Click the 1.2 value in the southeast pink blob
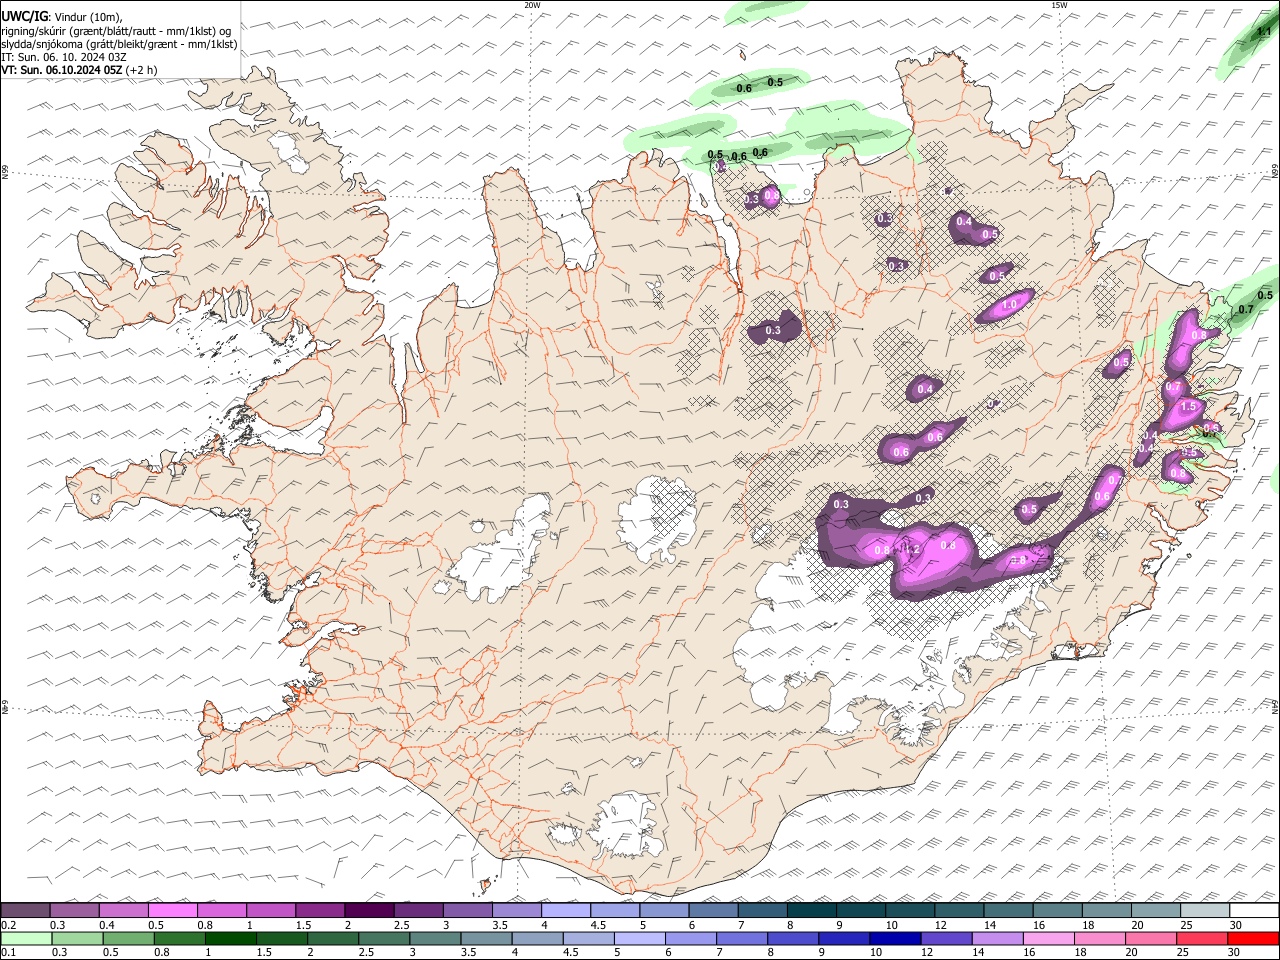1280x960 pixels. (x=911, y=549)
